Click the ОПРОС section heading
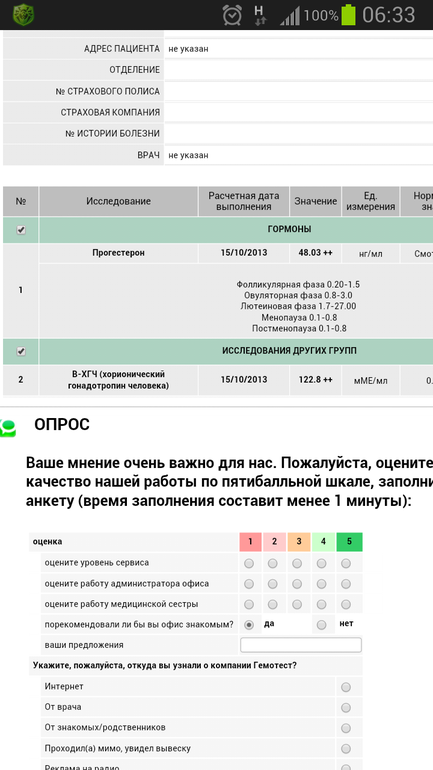The height and width of the screenshot is (770, 433). 62,425
